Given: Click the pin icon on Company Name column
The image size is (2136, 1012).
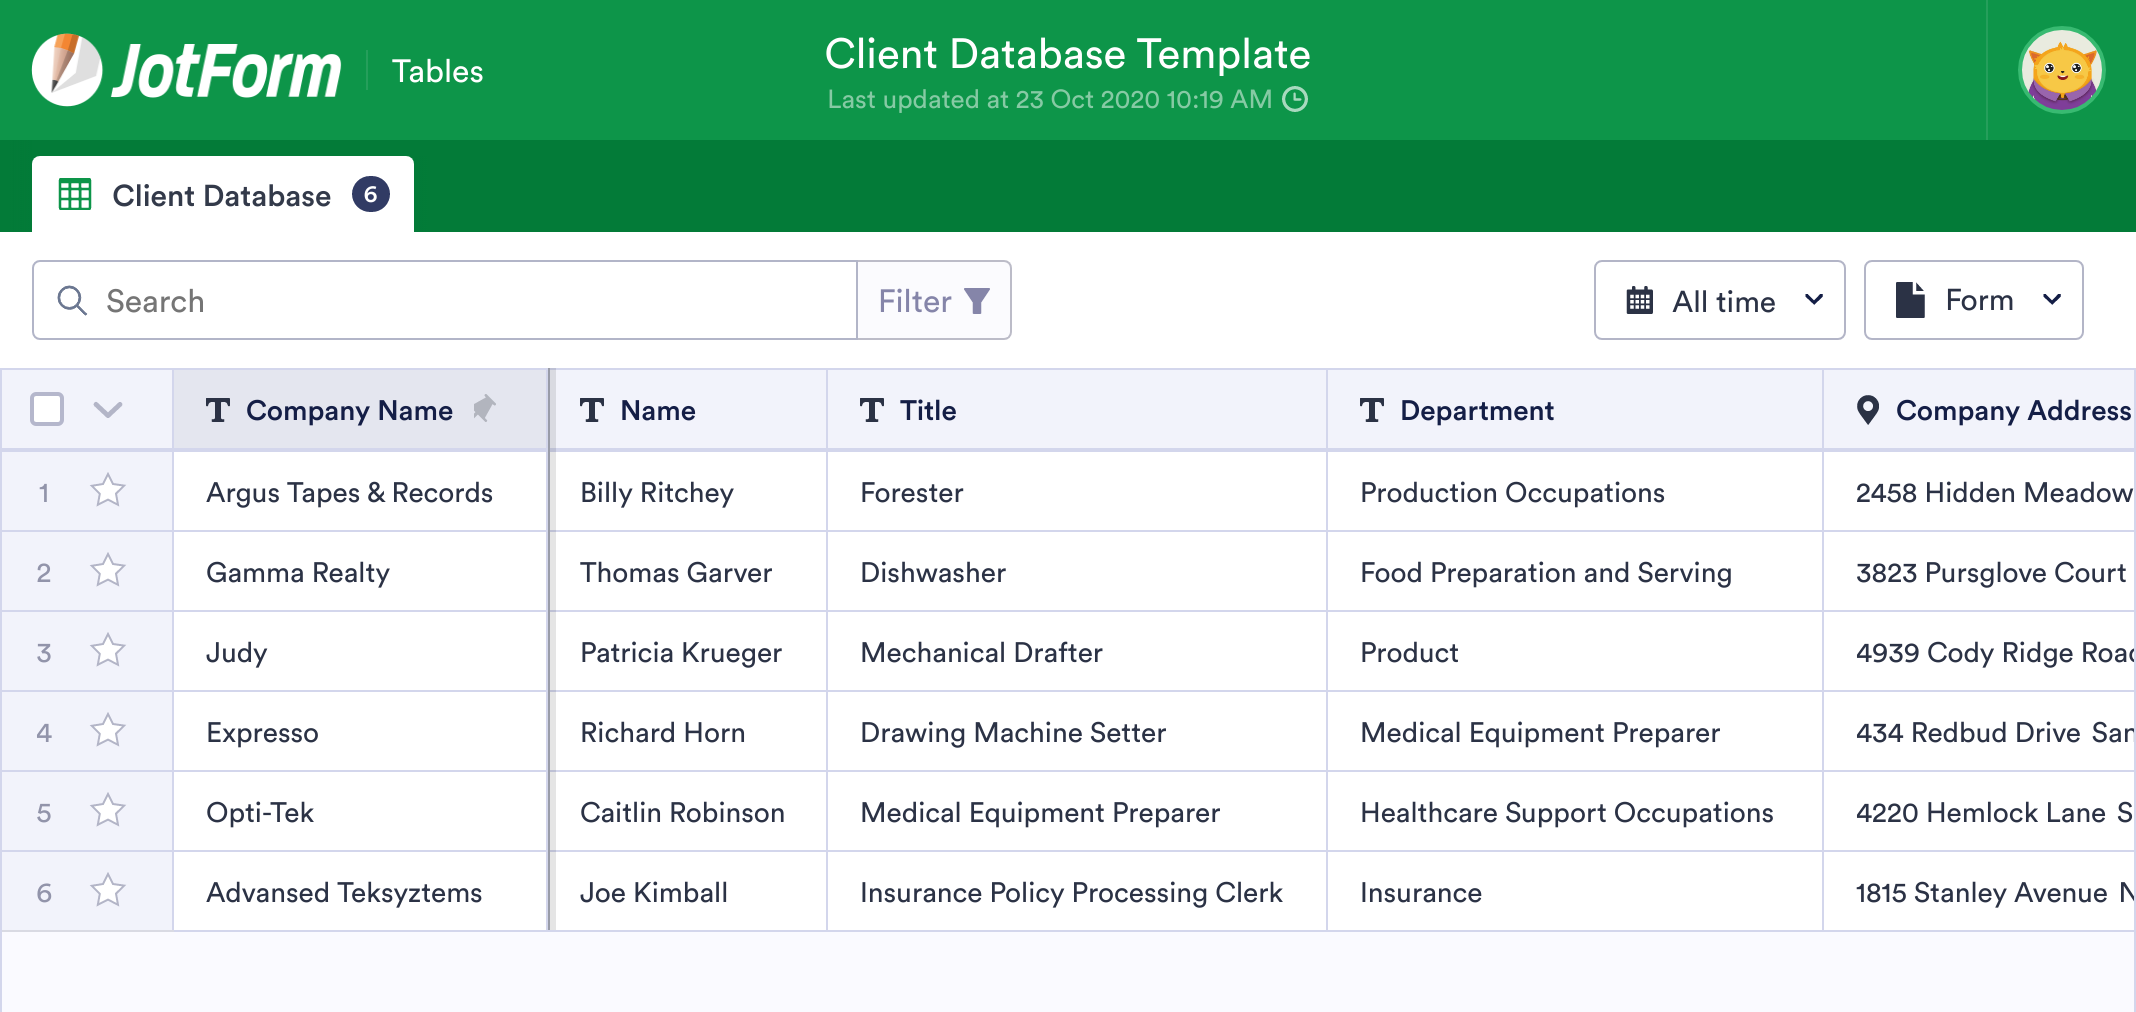Looking at the screenshot, I should 486,408.
